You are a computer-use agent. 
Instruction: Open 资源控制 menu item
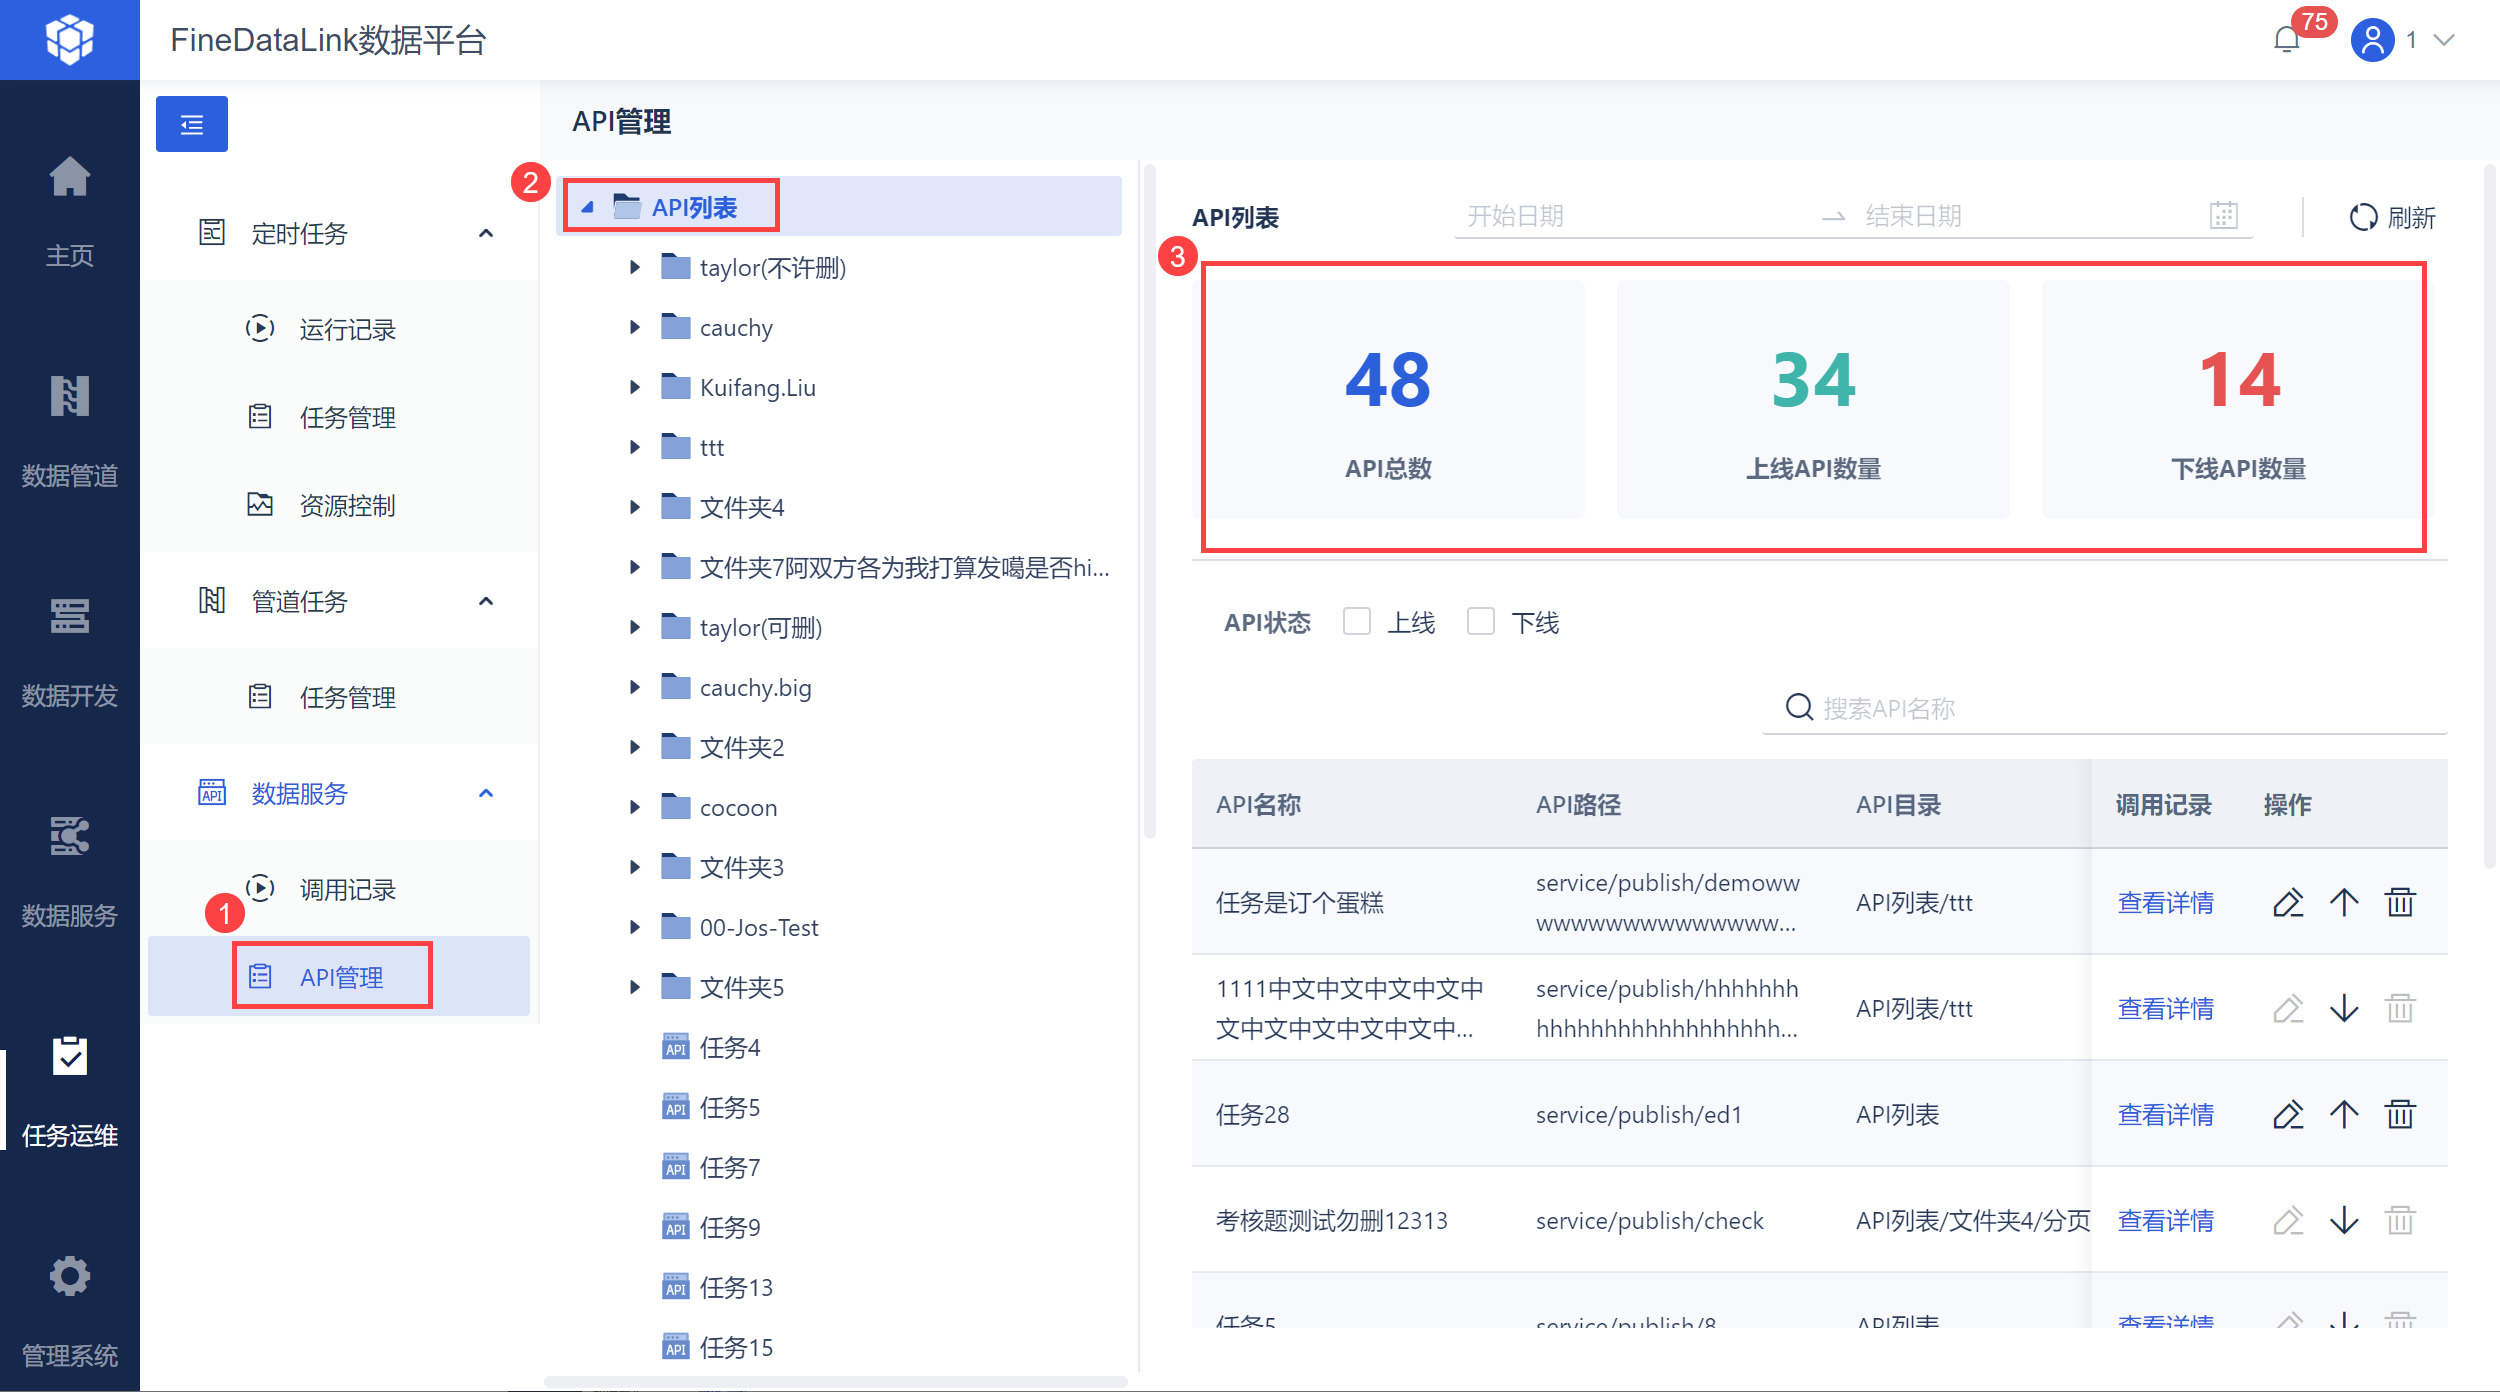click(x=346, y=505)
